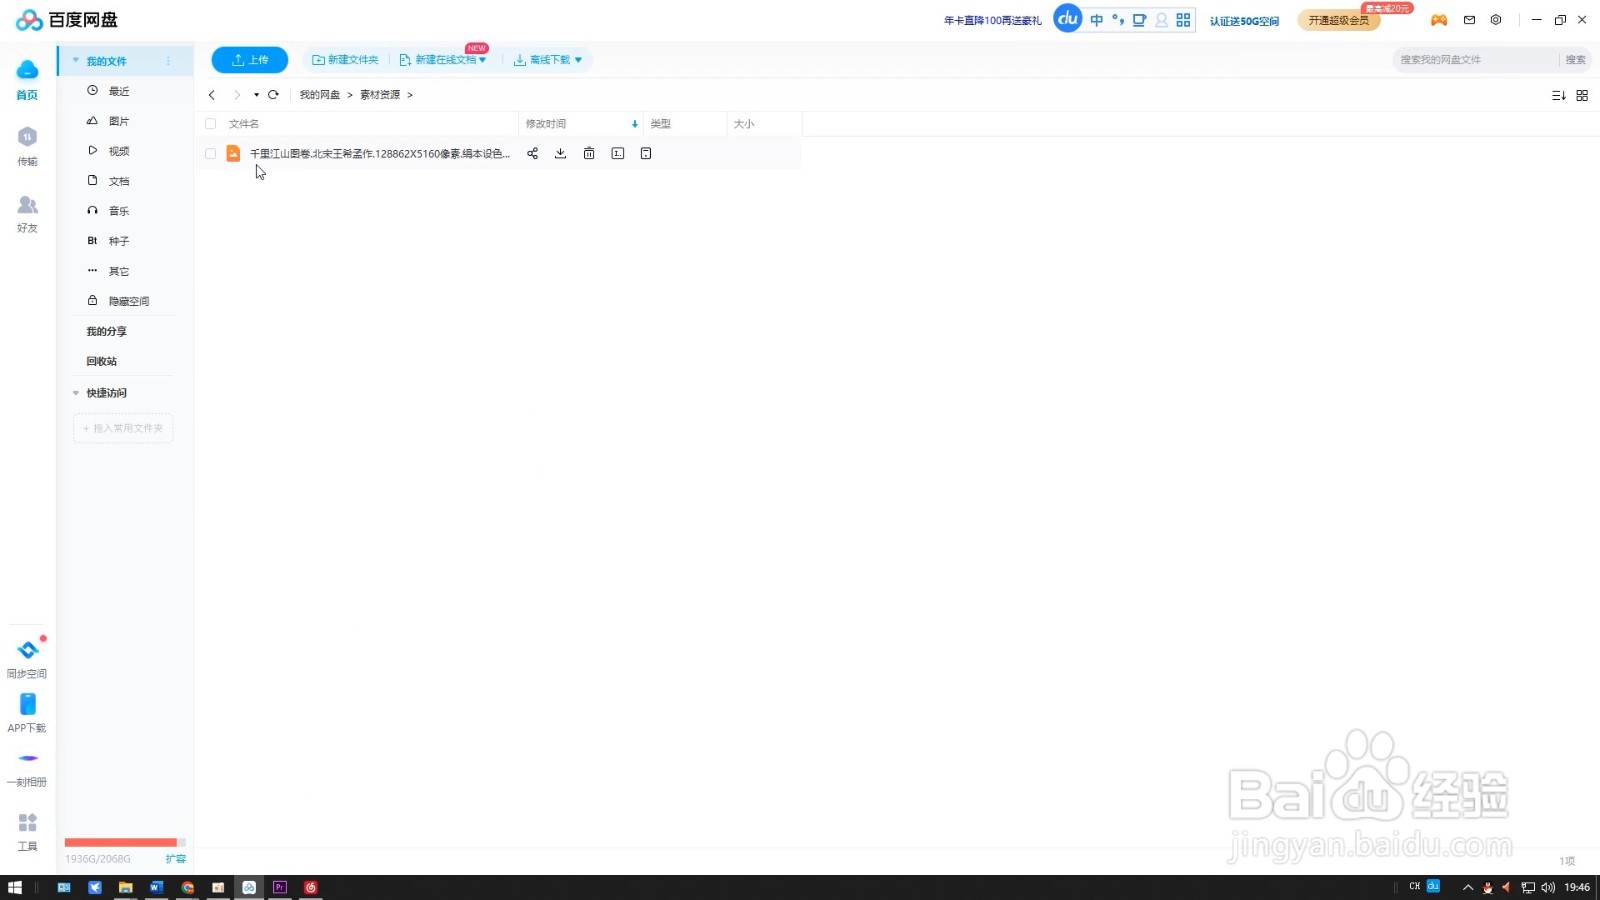This screenshot has width=1600, height=900.
Task: Check the select-all files checkbox
Action: pos(210,124)
